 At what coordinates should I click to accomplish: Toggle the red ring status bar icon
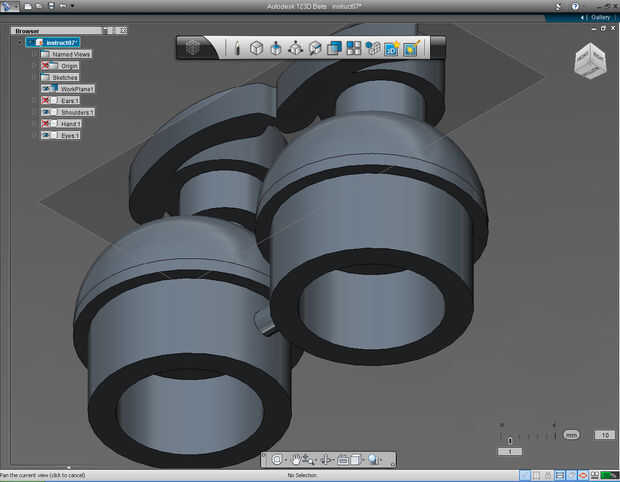pyautogui.click(x=583, y=475)
